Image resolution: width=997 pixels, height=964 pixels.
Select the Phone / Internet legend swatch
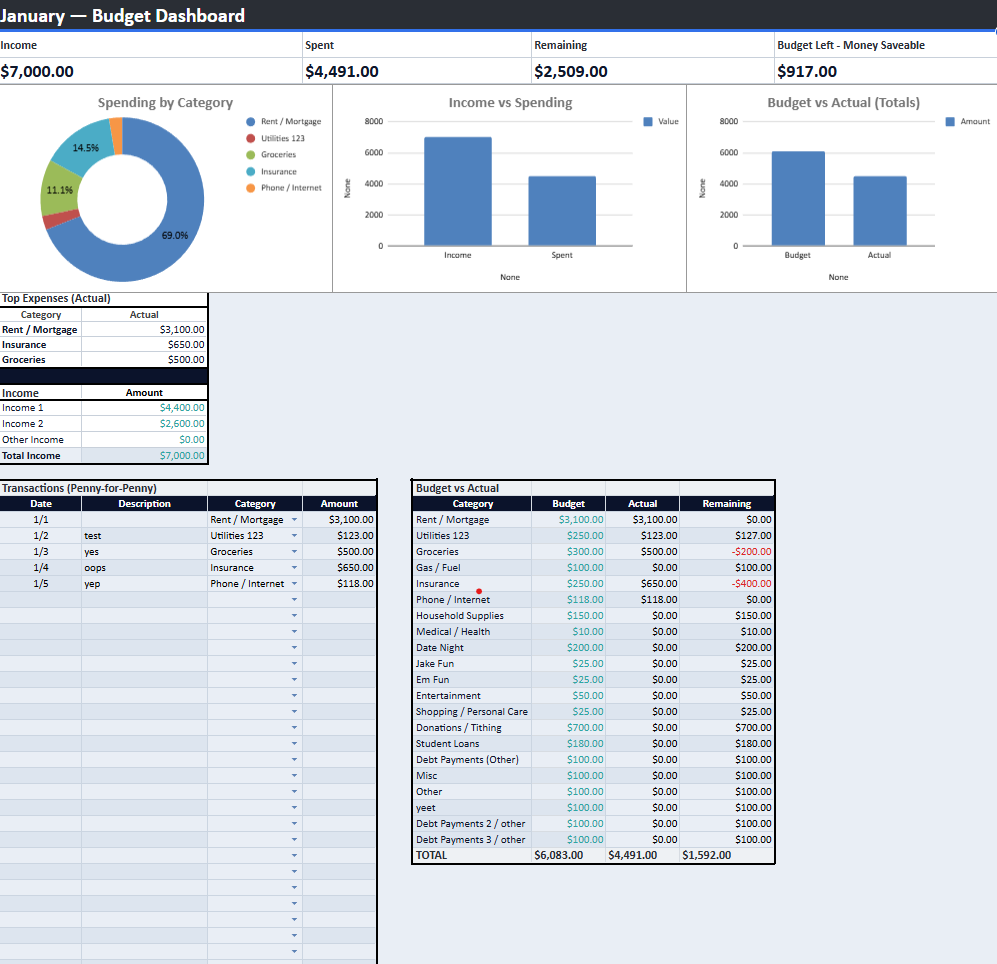(x=251, y=188)
